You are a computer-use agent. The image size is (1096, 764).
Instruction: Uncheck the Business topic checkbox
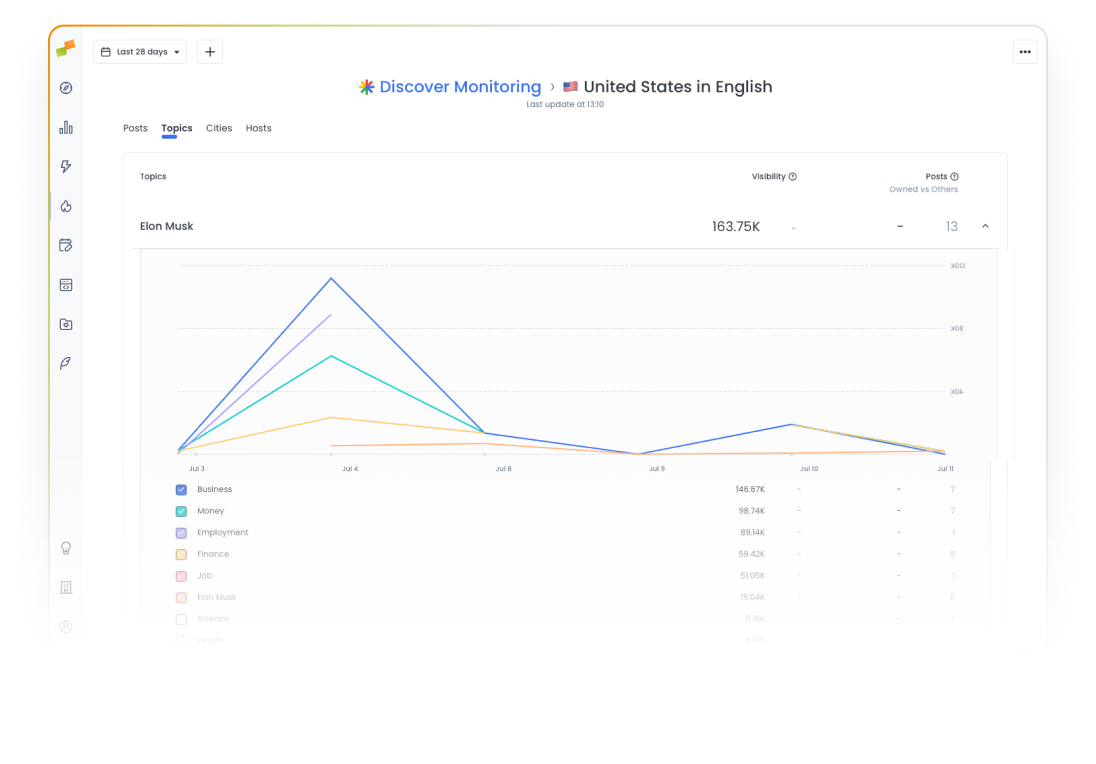181,490
